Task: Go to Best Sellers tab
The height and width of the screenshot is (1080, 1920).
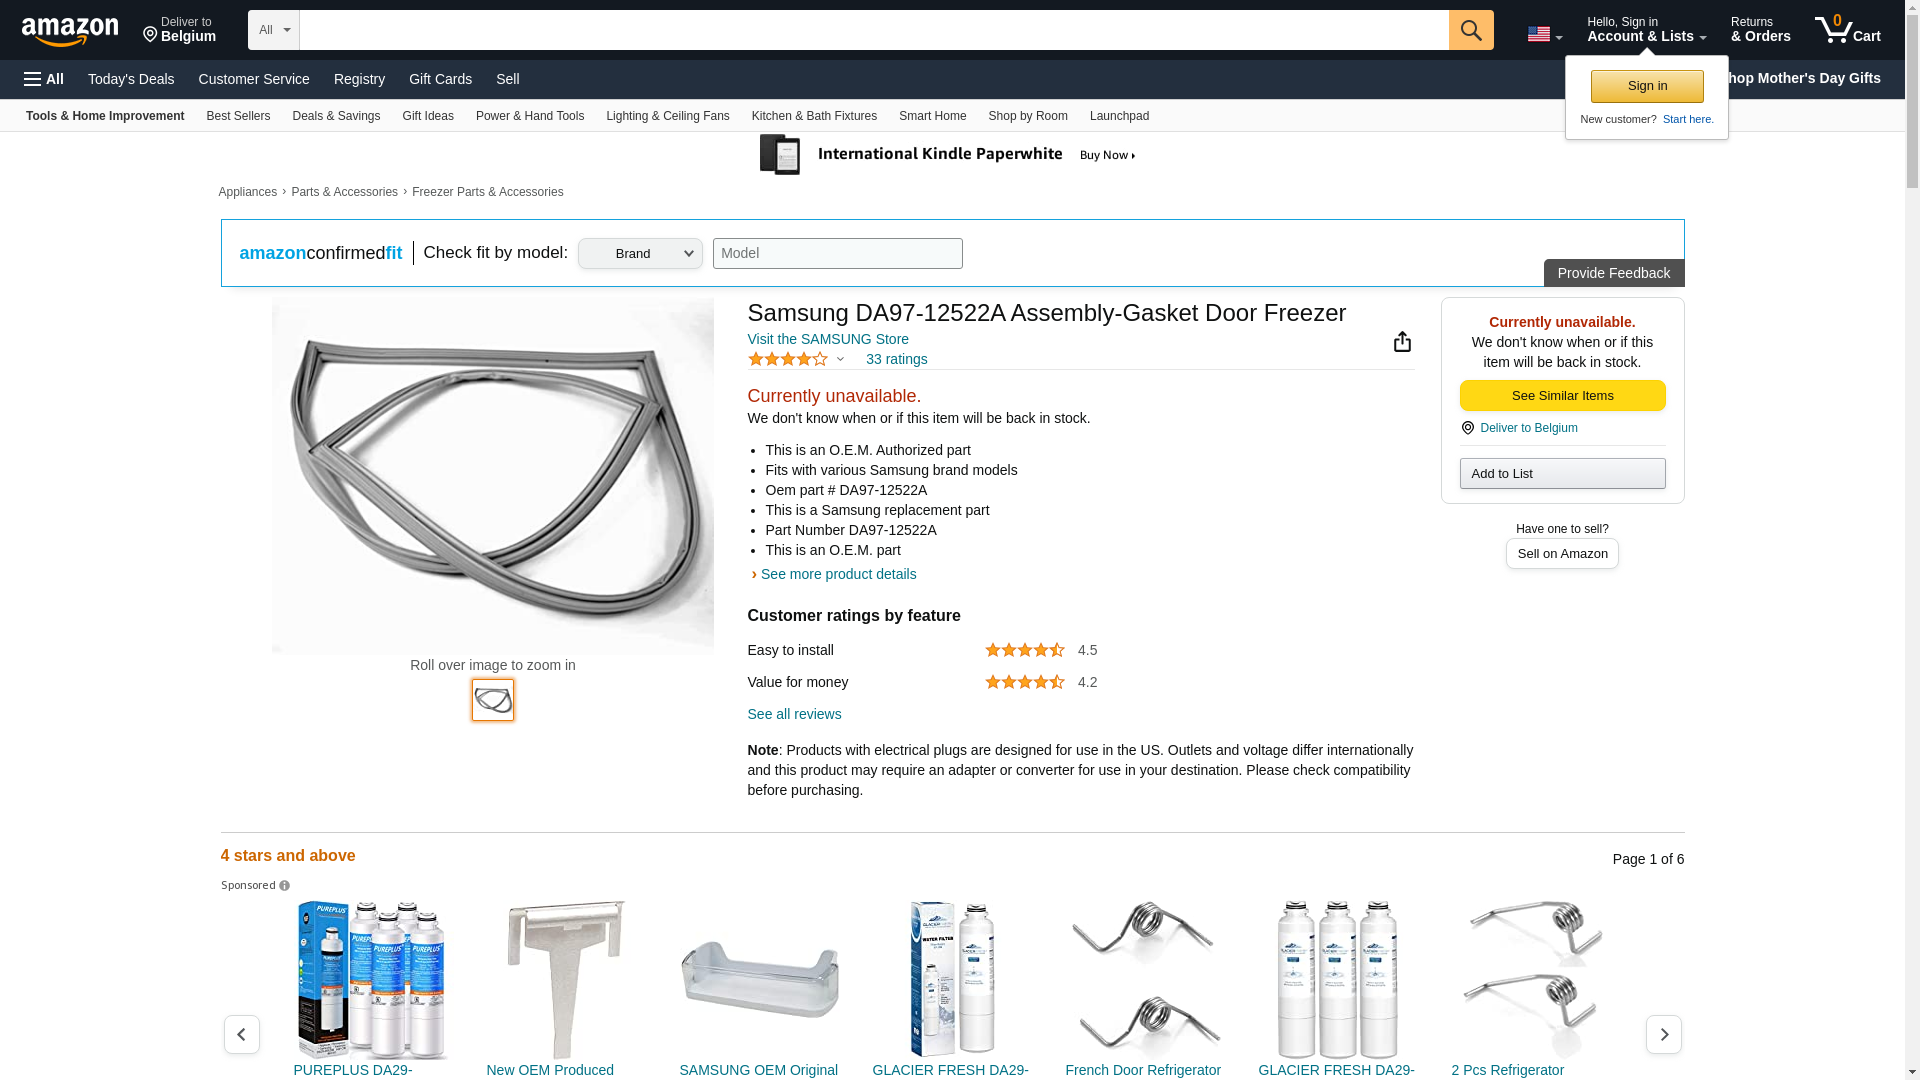Action: coord(238,116)
